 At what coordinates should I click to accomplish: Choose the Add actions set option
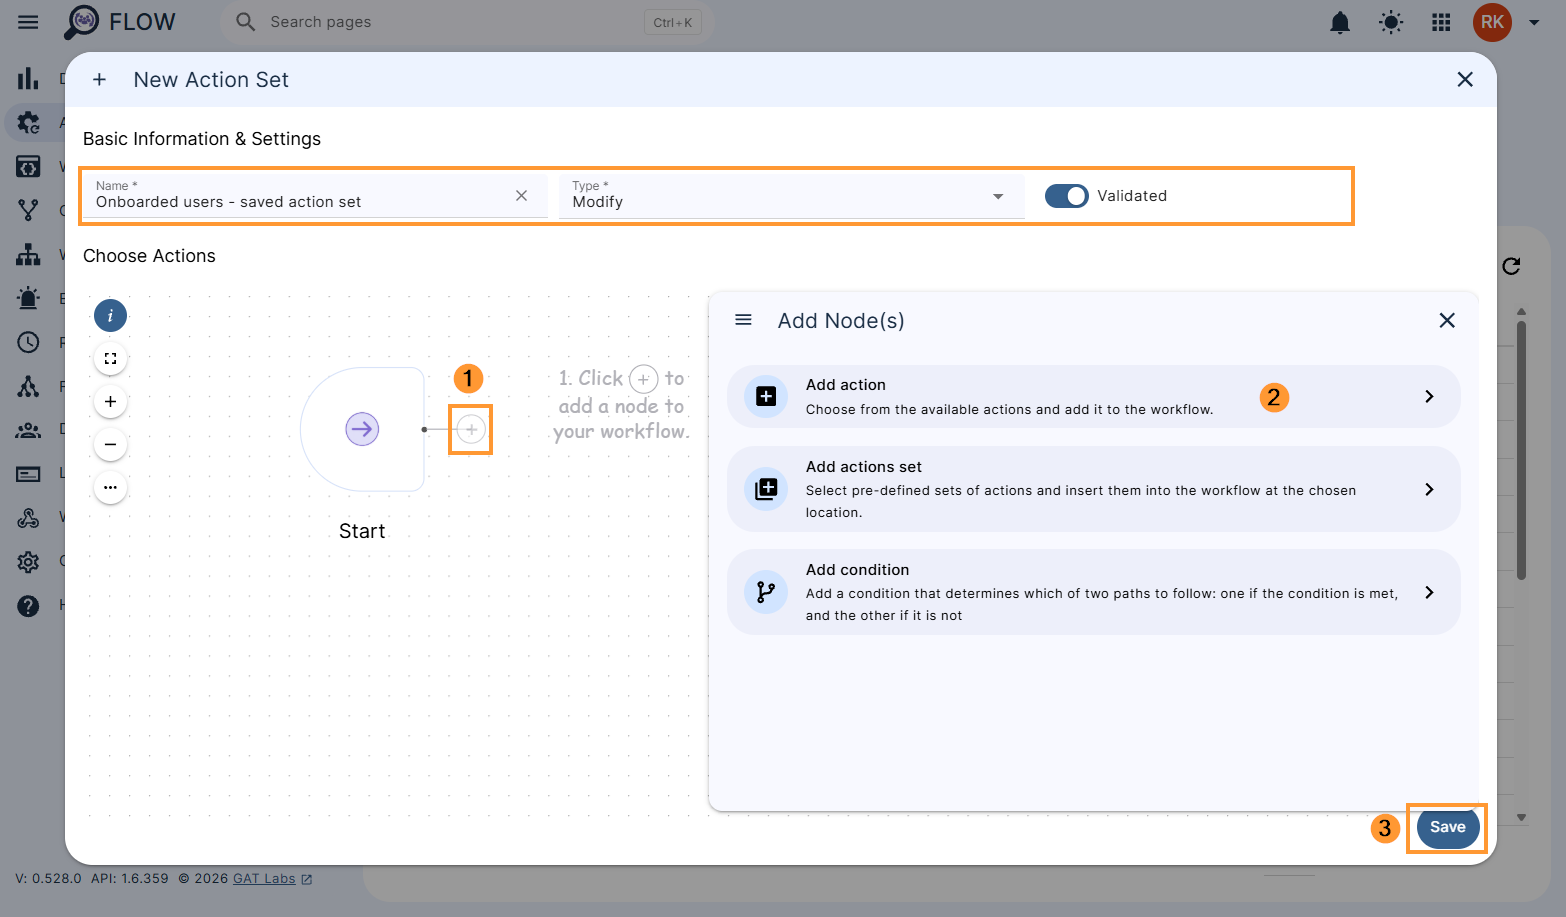tap(1093, 489)
